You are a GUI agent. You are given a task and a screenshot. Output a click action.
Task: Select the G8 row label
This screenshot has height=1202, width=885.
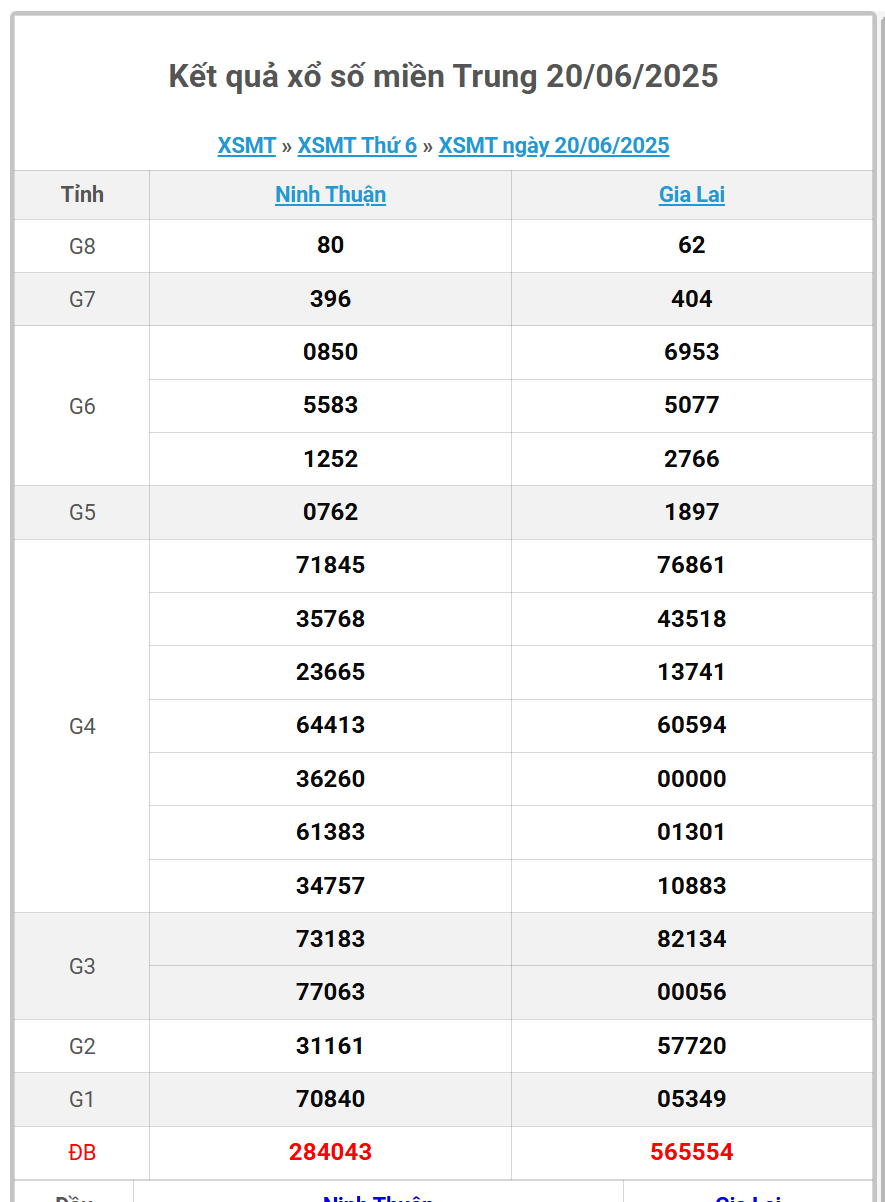coord(82,246)
